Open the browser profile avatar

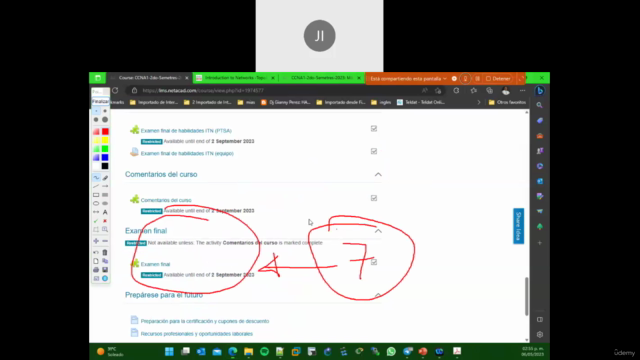point(506,91)
